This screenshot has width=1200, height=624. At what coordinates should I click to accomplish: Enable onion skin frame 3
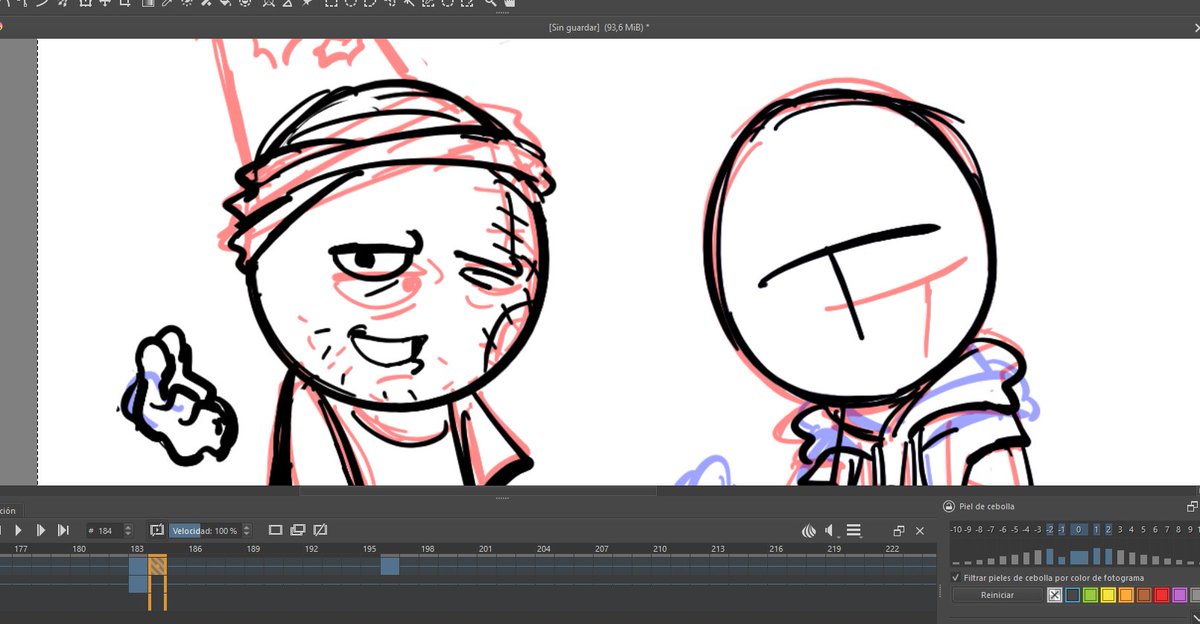pyautogui.click(x=1121, y=529)
